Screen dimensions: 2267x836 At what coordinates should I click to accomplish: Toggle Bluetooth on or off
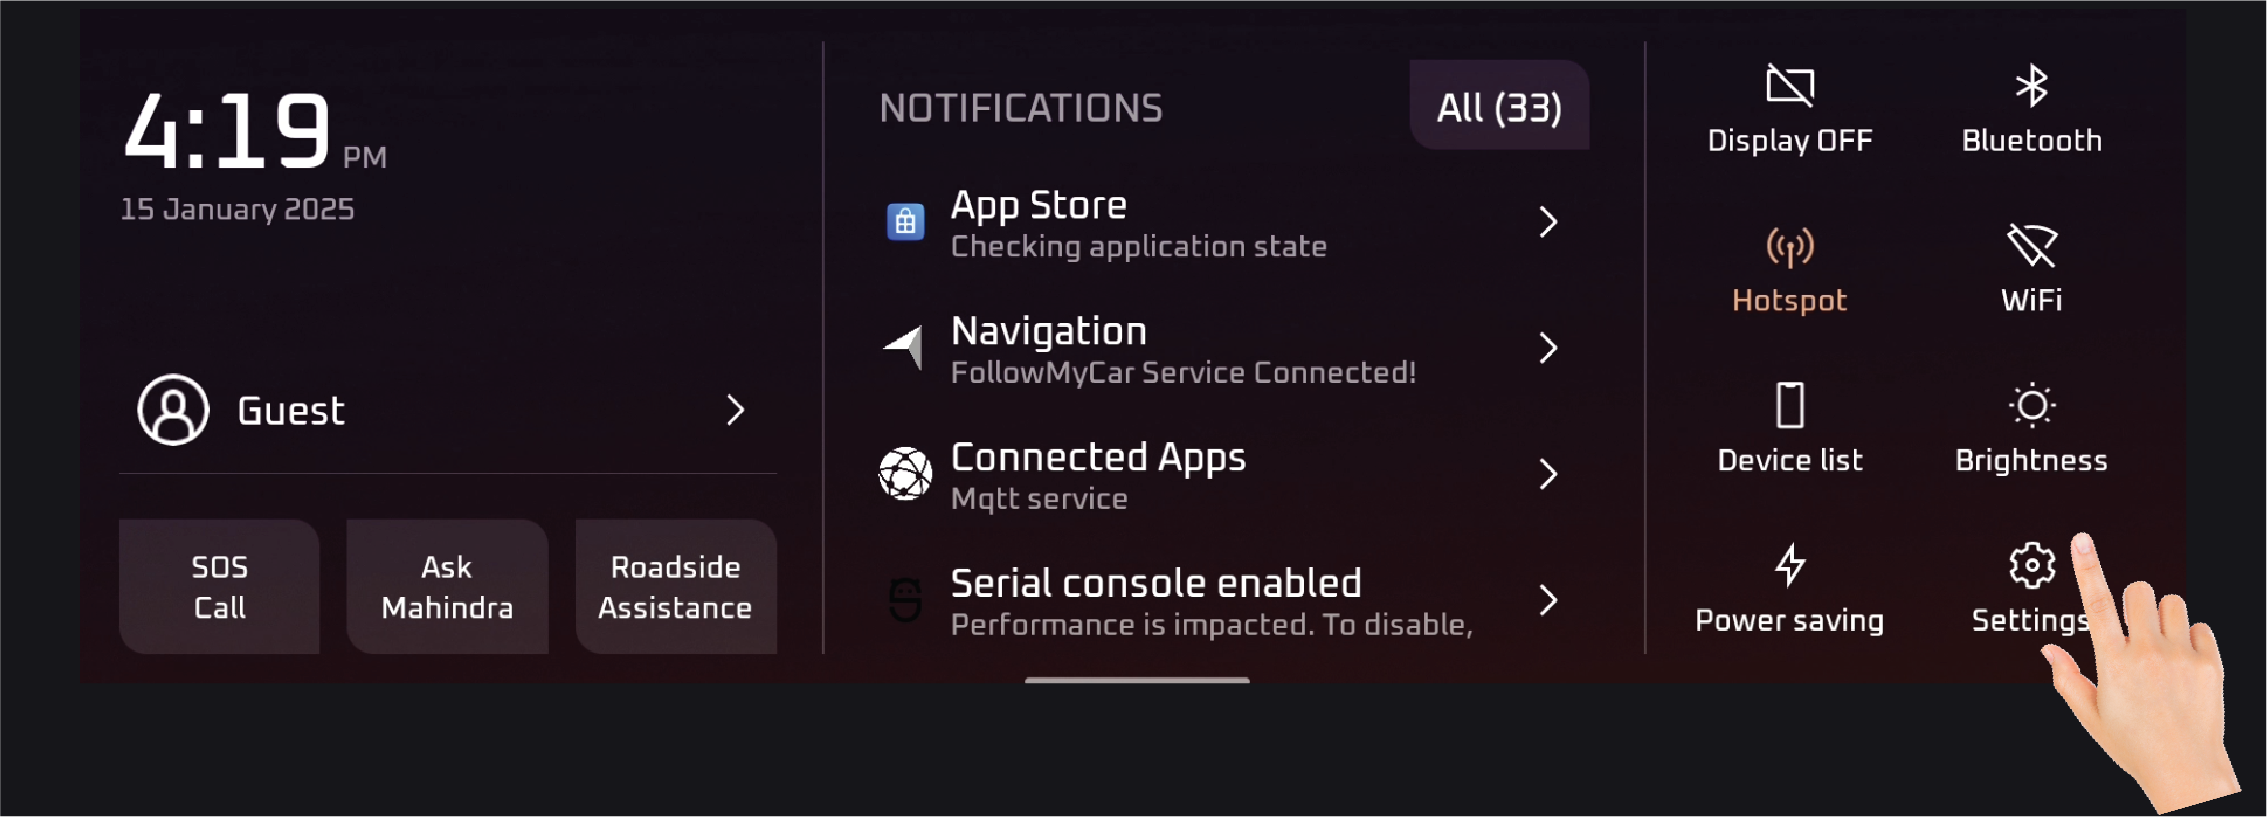pos(2031,108)
